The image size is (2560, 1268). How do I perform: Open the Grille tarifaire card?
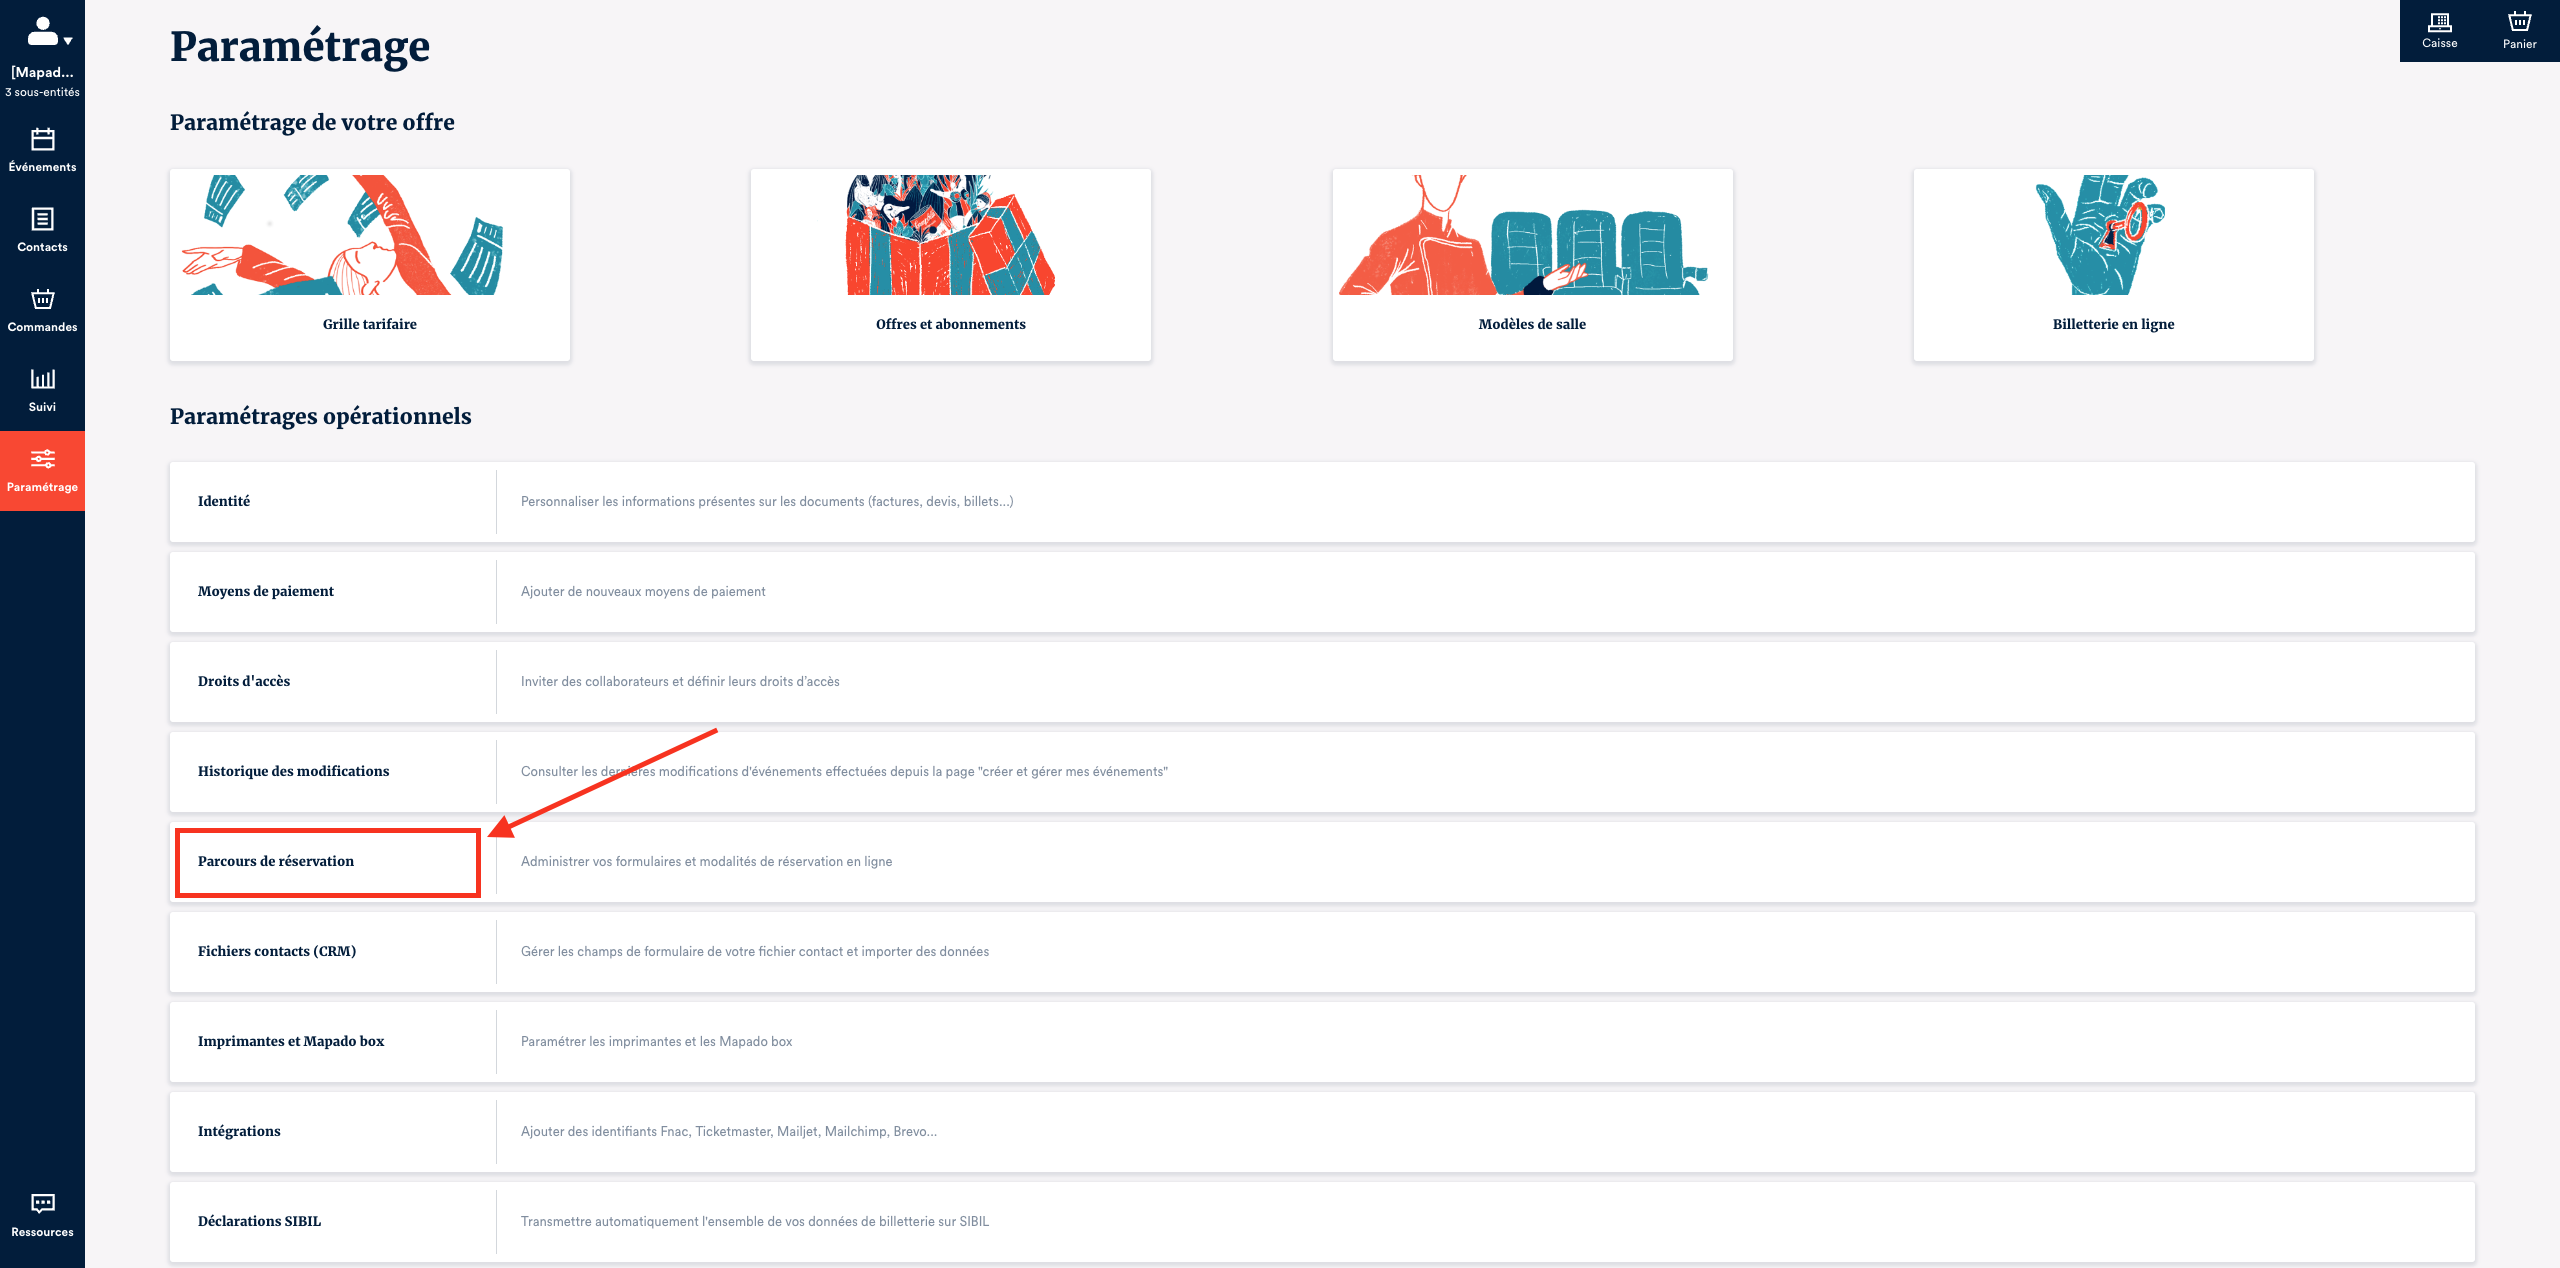tap(370, 265)
